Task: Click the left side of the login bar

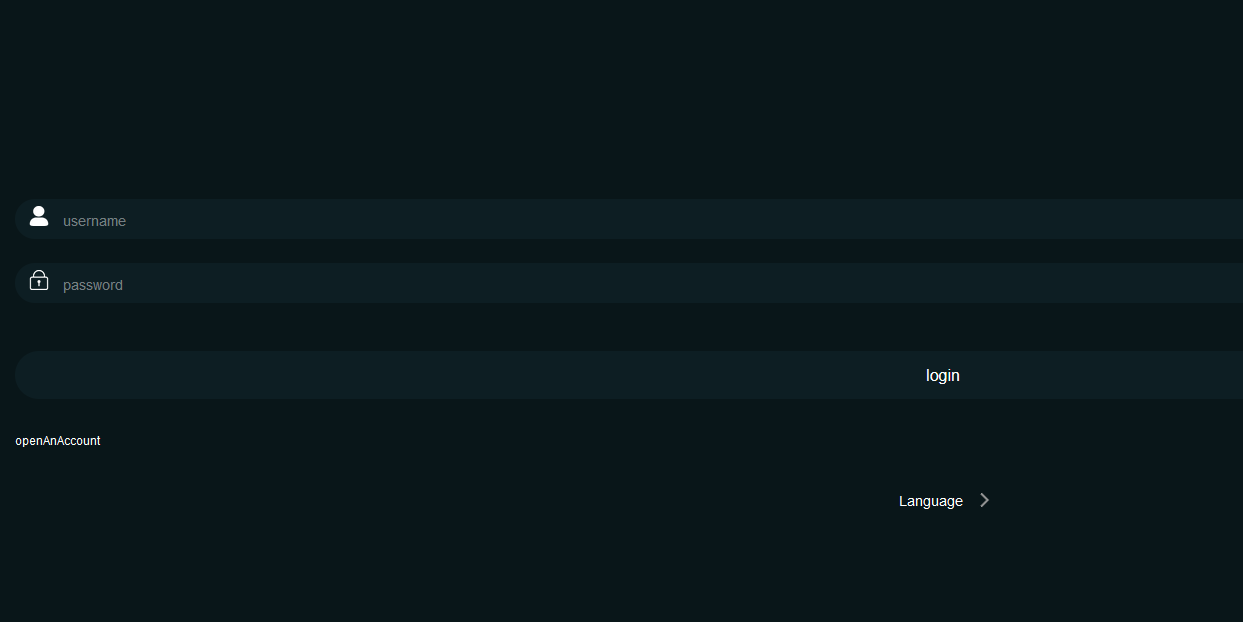Action: click(x=200, y=375)
